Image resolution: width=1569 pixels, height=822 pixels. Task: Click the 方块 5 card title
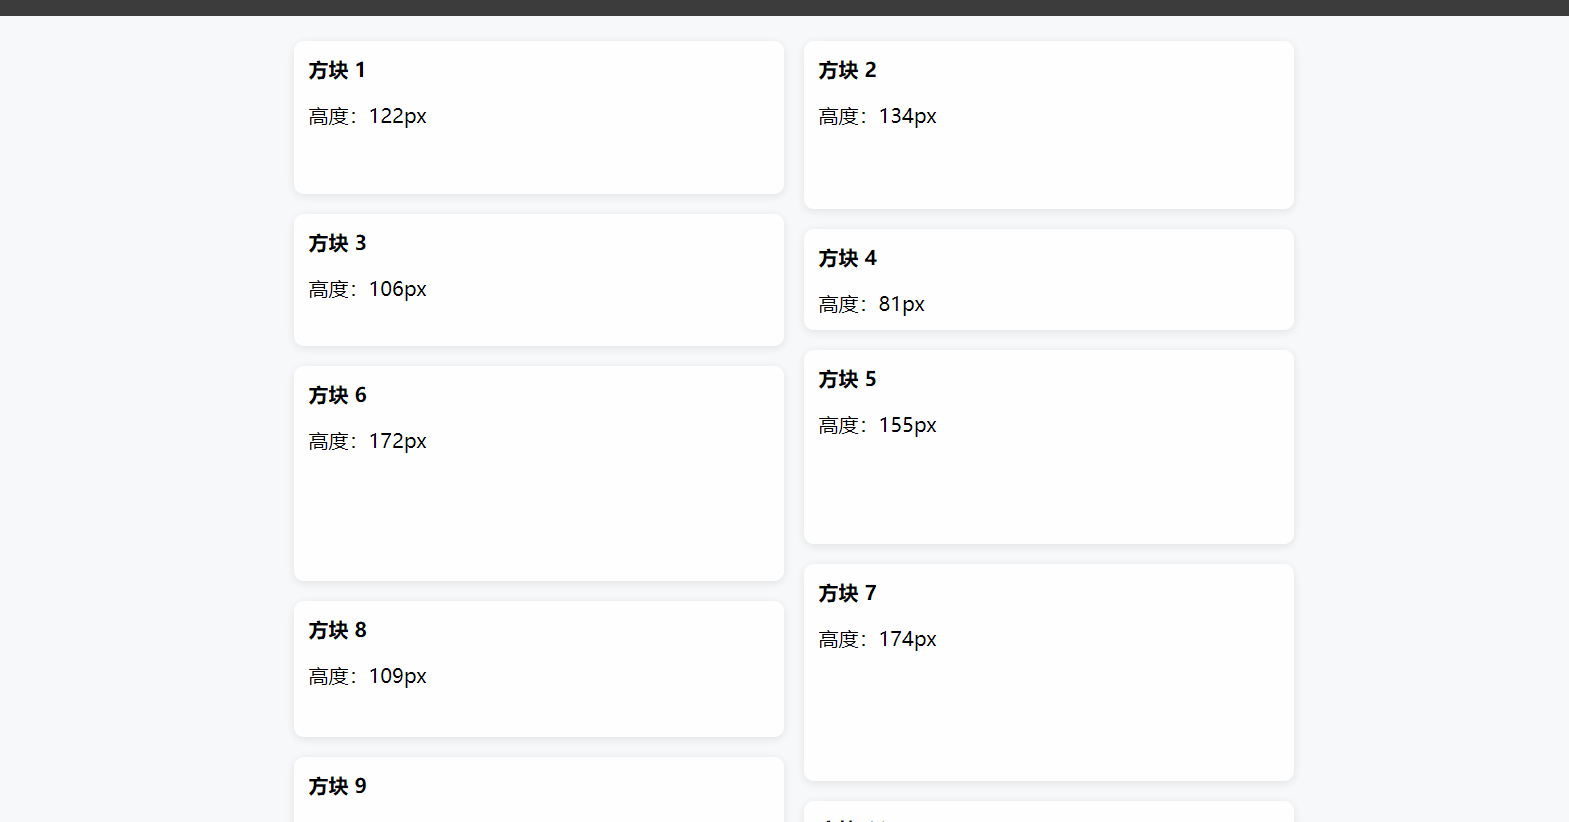click(x=847, y=379)
